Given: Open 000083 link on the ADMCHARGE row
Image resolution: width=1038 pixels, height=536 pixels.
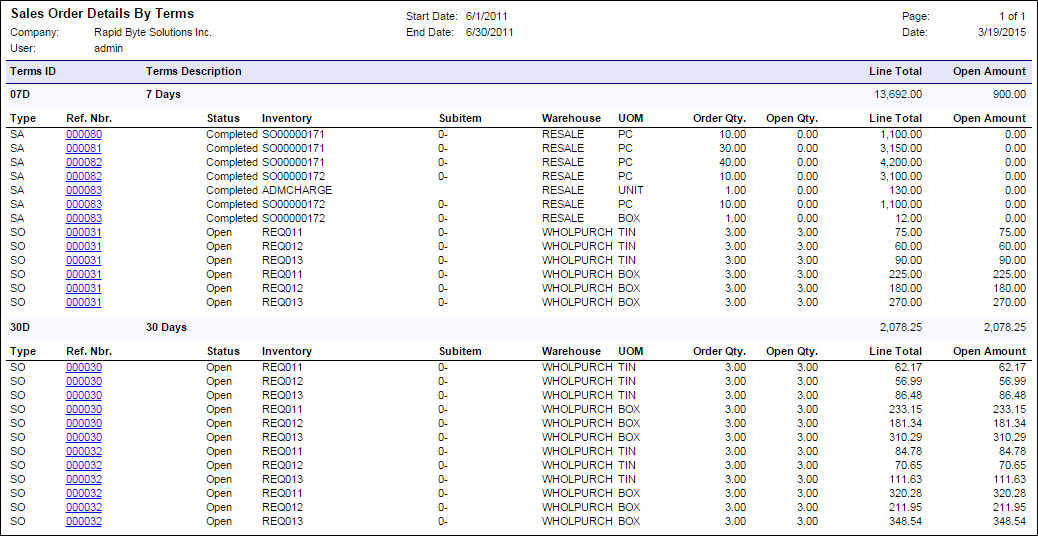Looking at the screenshot, I should (x=84, y=190).
